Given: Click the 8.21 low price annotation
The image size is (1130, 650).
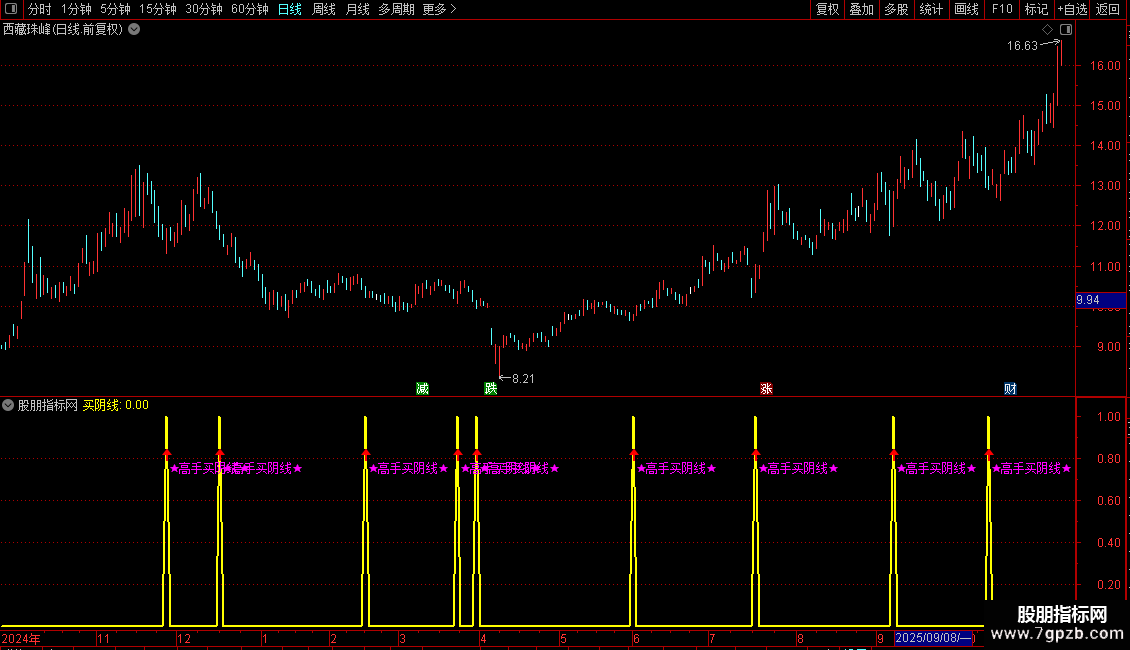Looking at the screenshot, I should pyautogui.click(x=523, y=378).
